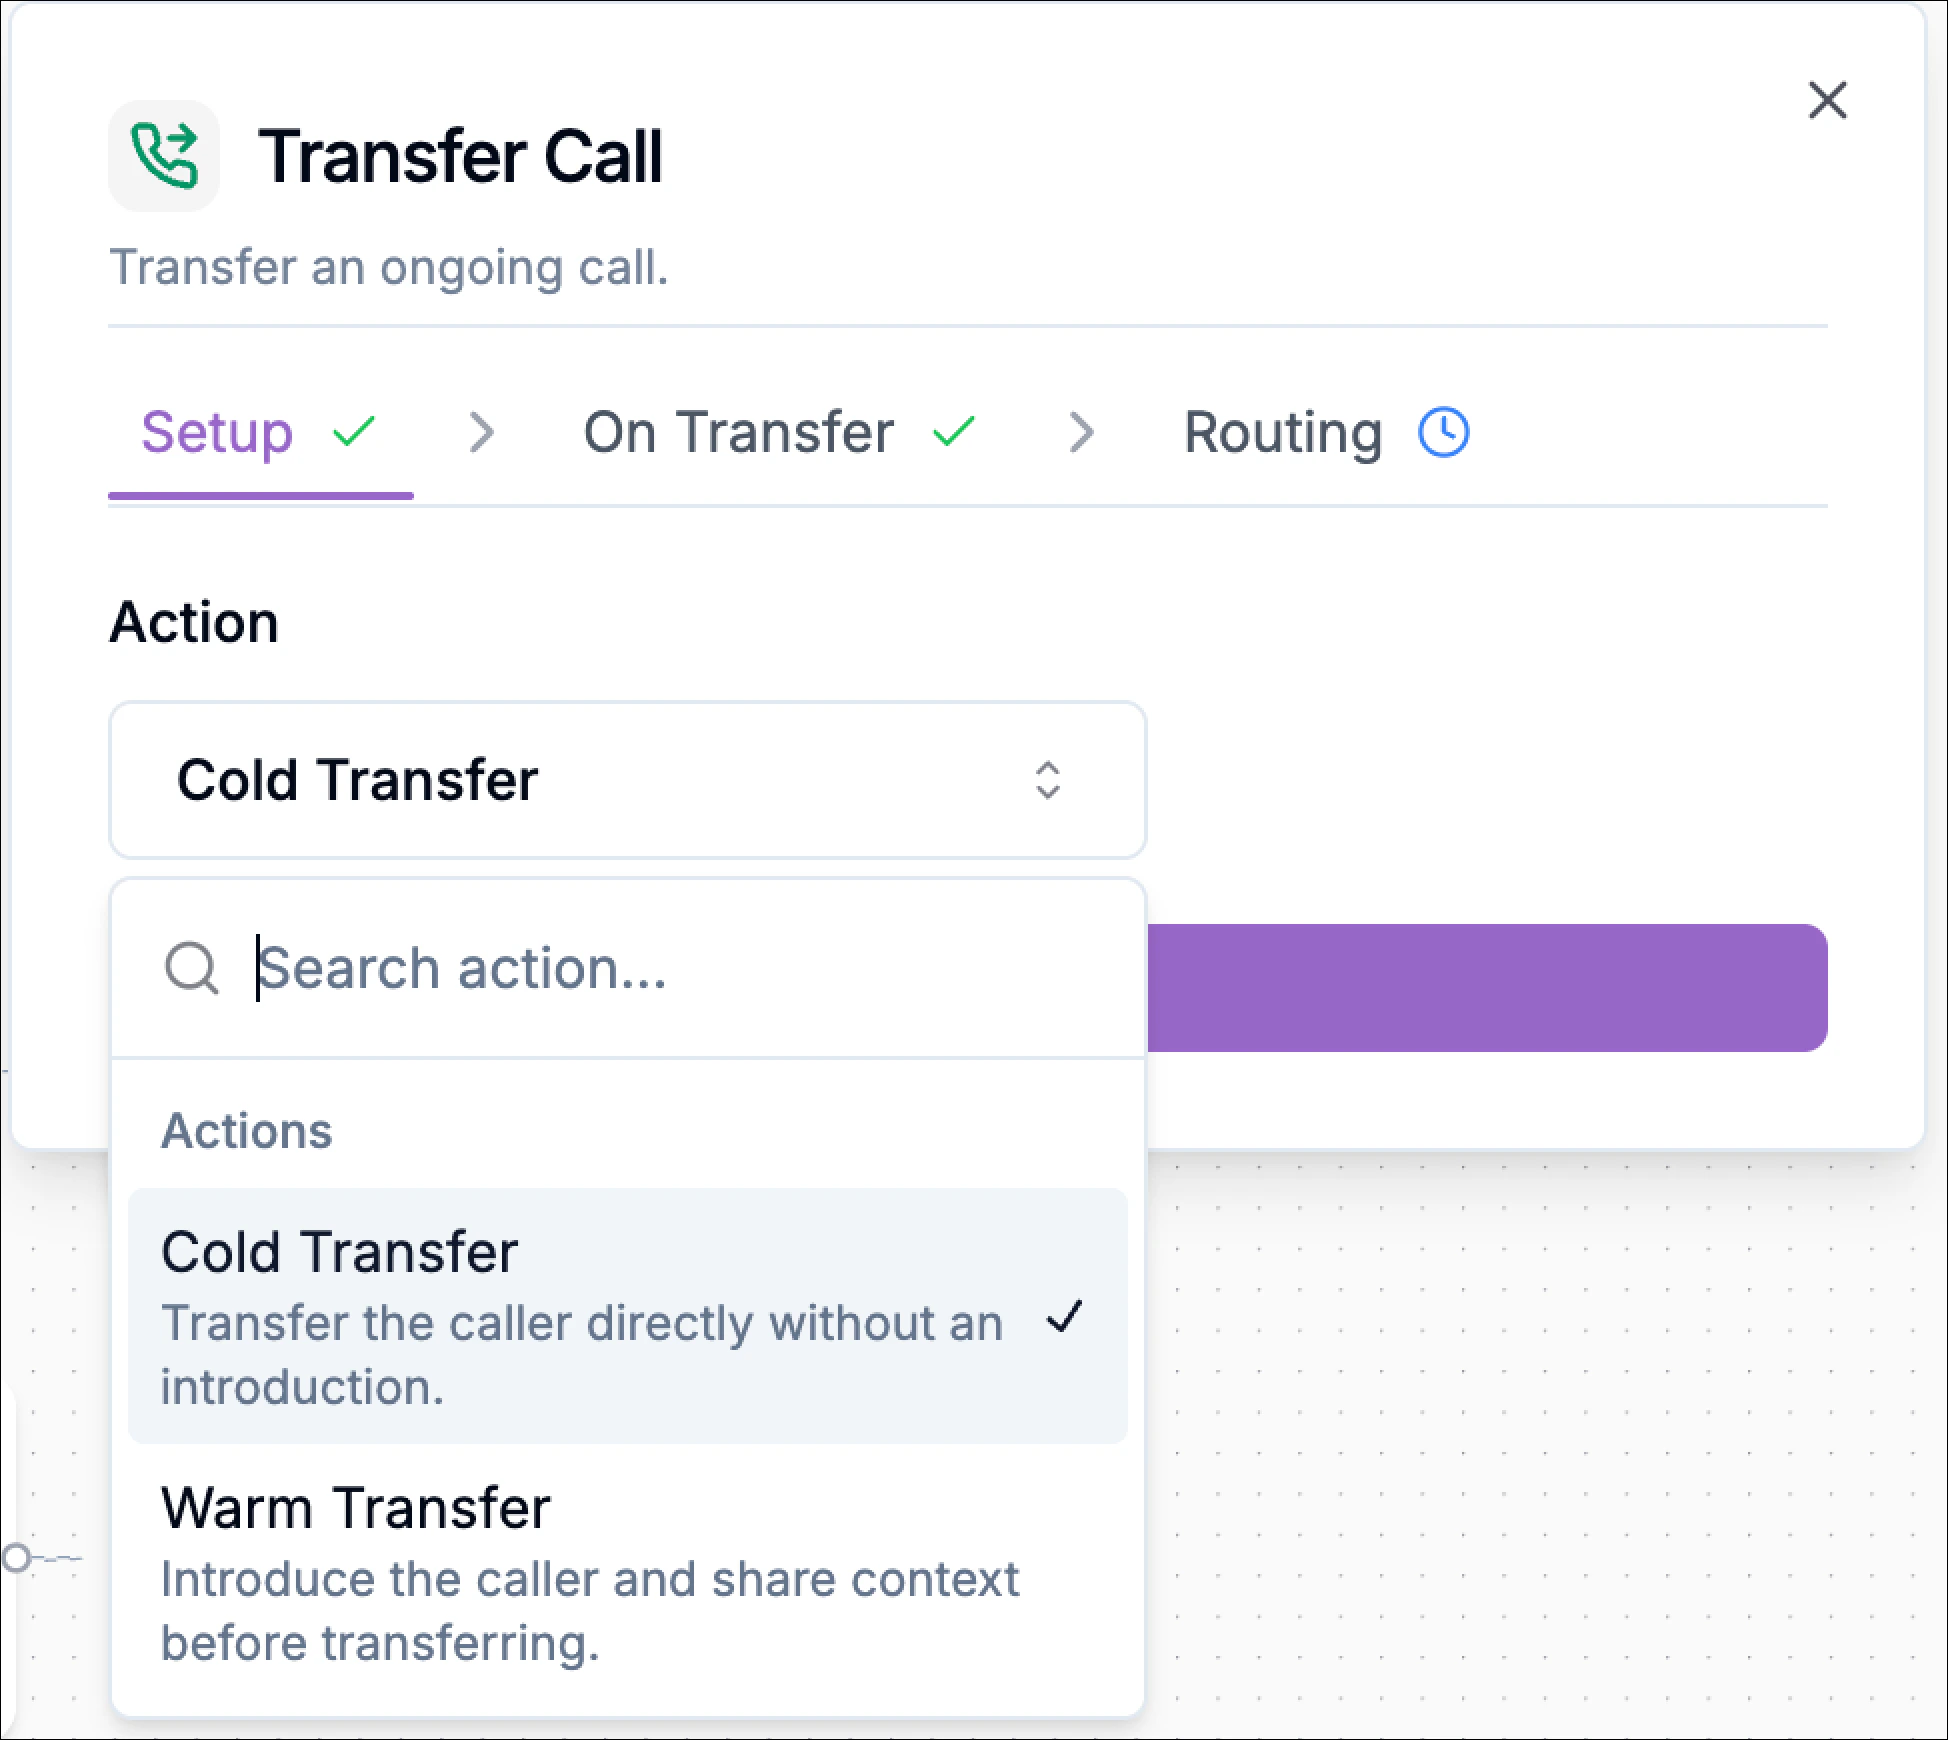Click the Search action input field
Screen dimensions: 1948x1740
click(x=600, y=966)
